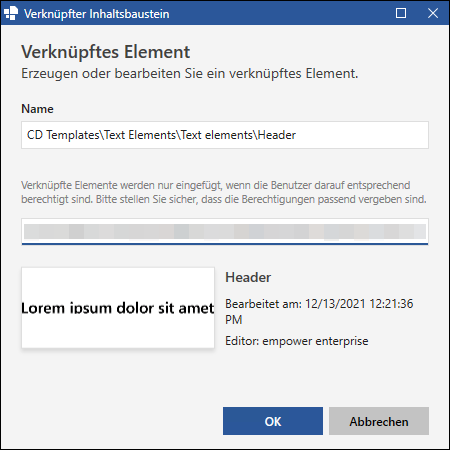
Task: Click the 'Editor: empower enterprise' line
Action: pyautogui.click(x=297, y=341)
